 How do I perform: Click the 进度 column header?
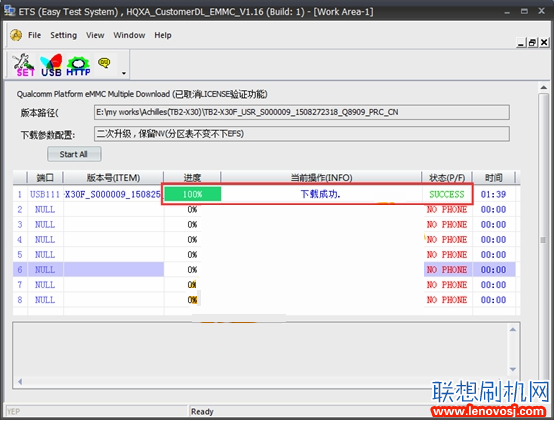point(192,178)
